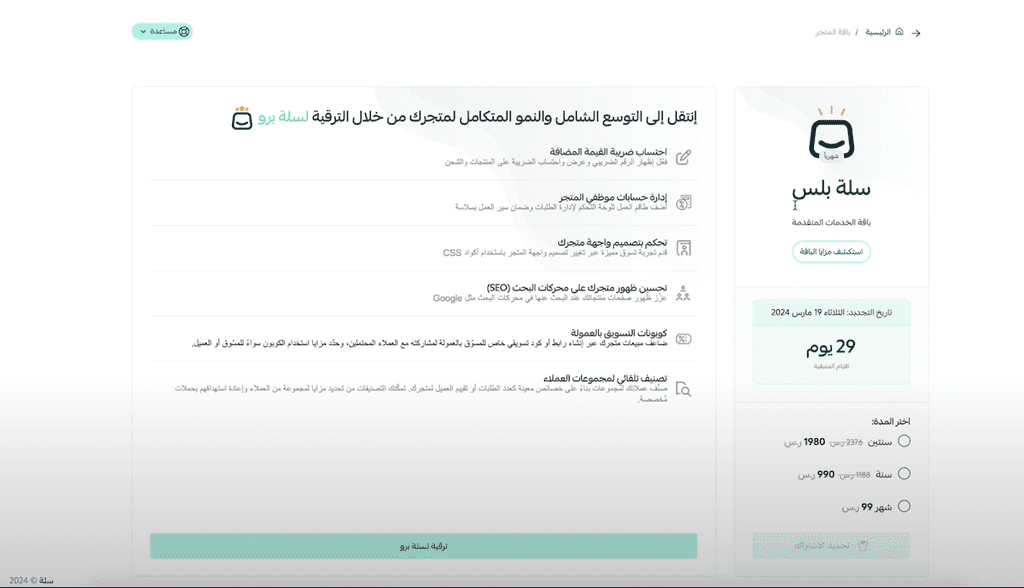Click the SEO search engines feature title
The height and width of the screenshot is (588, 1024).
[x=577, y=287]
